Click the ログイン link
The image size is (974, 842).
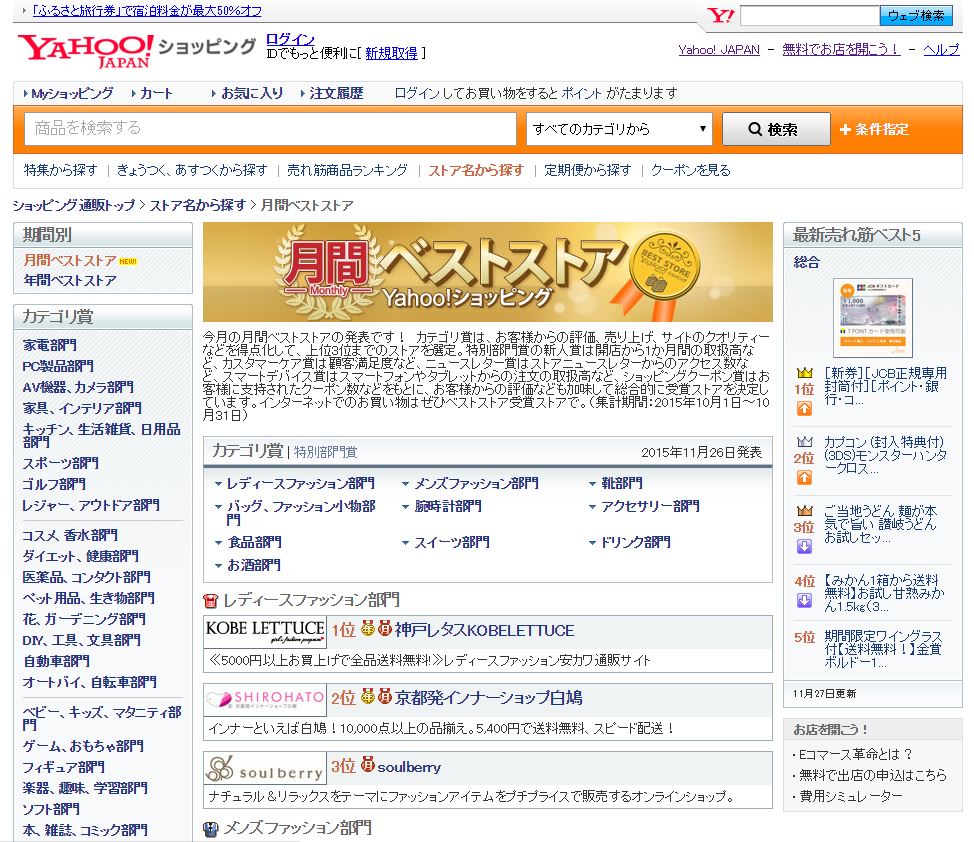coord(290,39)
